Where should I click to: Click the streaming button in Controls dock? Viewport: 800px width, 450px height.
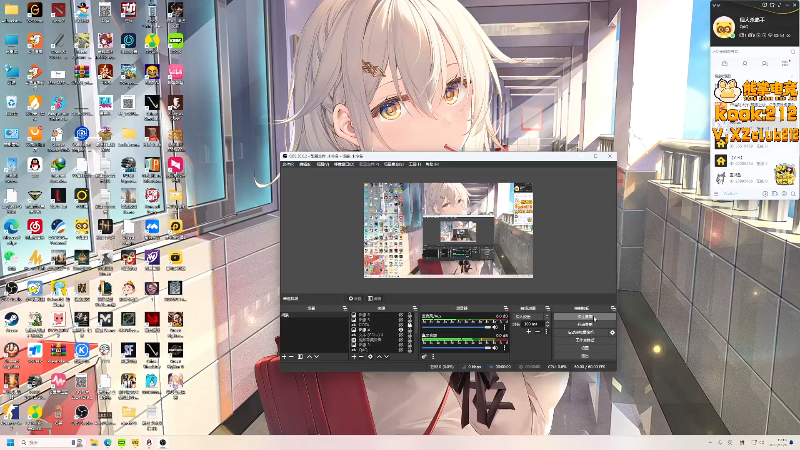click(585, 316)
